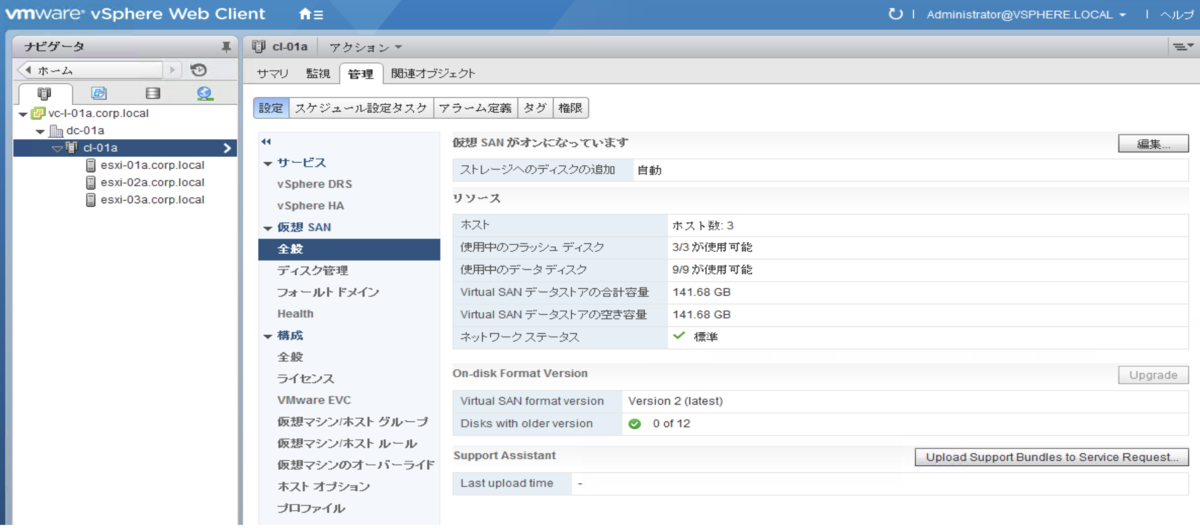Click host icon beside esxi-01a.corp.local

[91, 165]
